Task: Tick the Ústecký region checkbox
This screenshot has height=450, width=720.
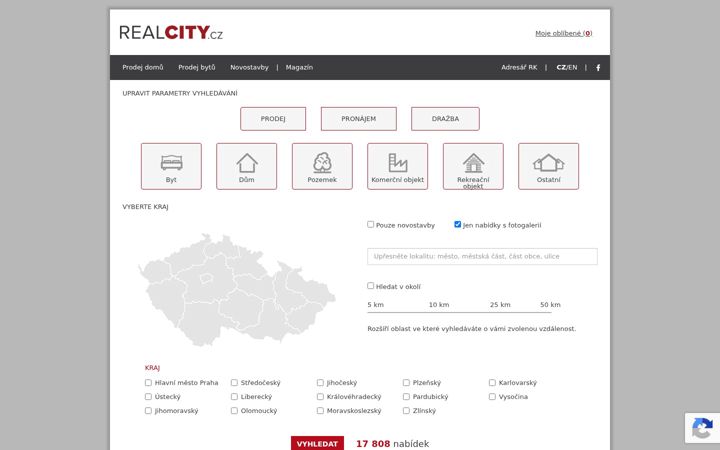Action: coord(148,396)
